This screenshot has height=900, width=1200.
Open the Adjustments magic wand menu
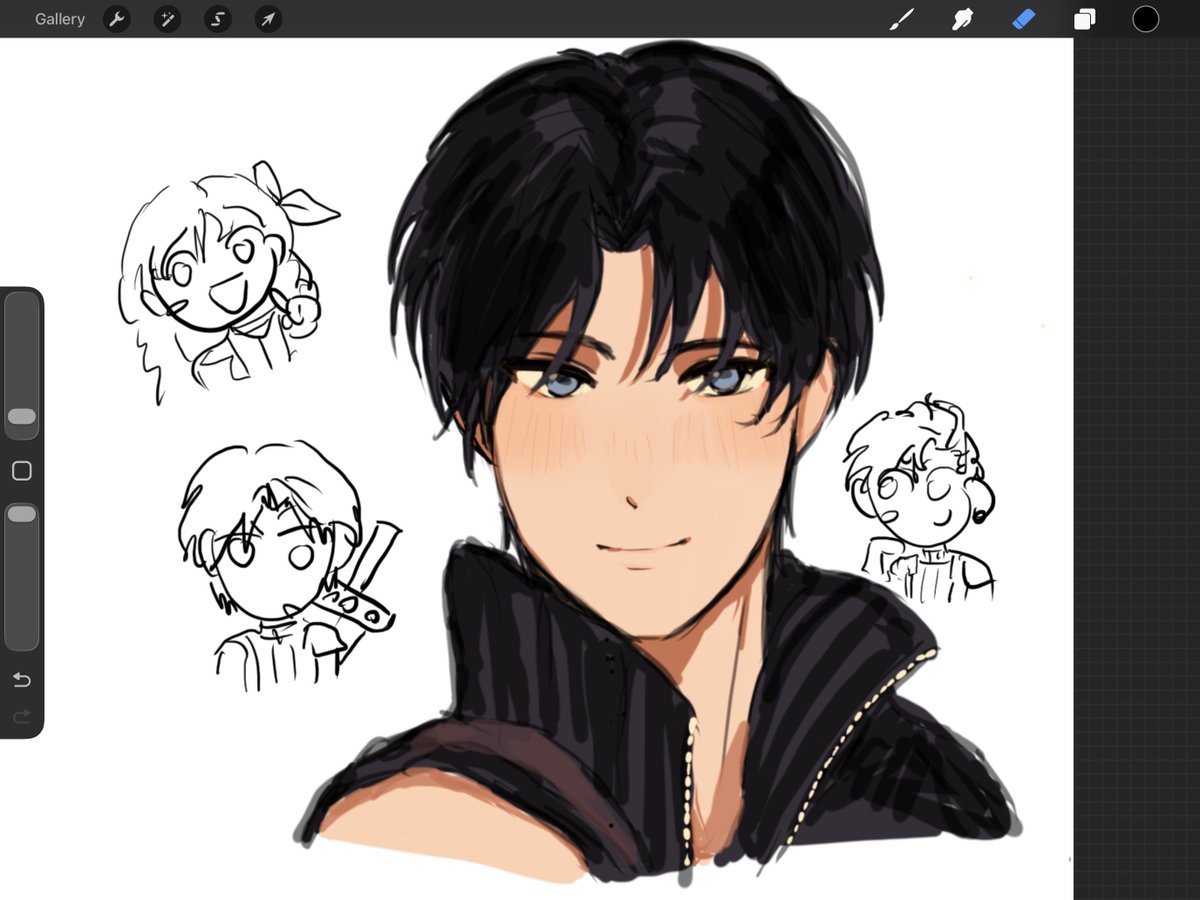(167, 19)
